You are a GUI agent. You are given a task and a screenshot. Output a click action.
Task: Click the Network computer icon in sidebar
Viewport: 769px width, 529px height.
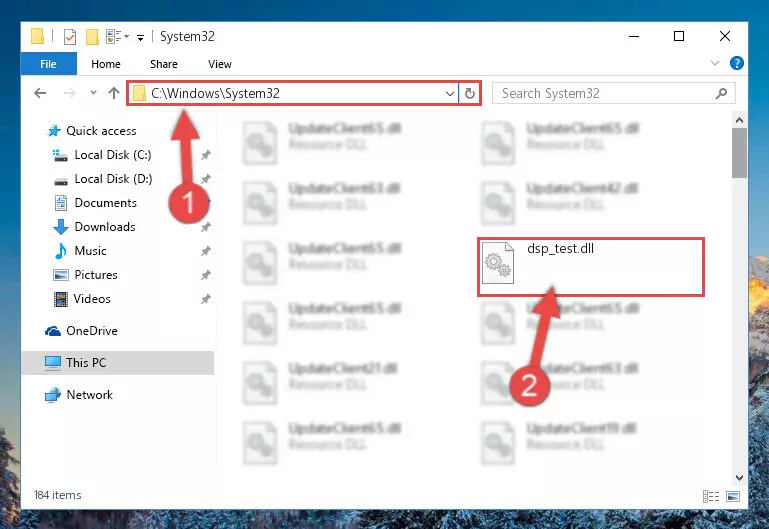coord(53,395)
